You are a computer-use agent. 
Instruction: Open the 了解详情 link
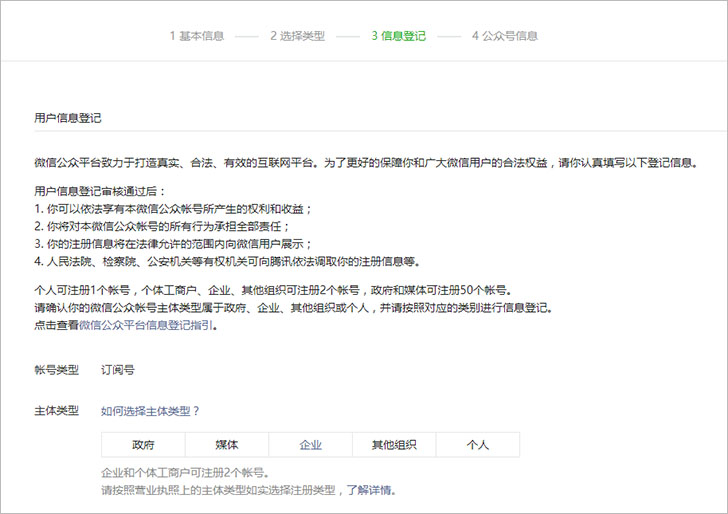coord(369,490)
